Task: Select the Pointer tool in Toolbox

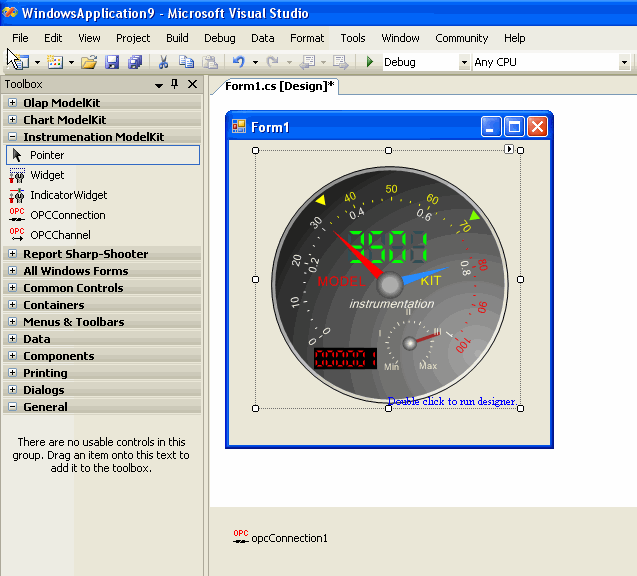Action: (x=103, y=155)
